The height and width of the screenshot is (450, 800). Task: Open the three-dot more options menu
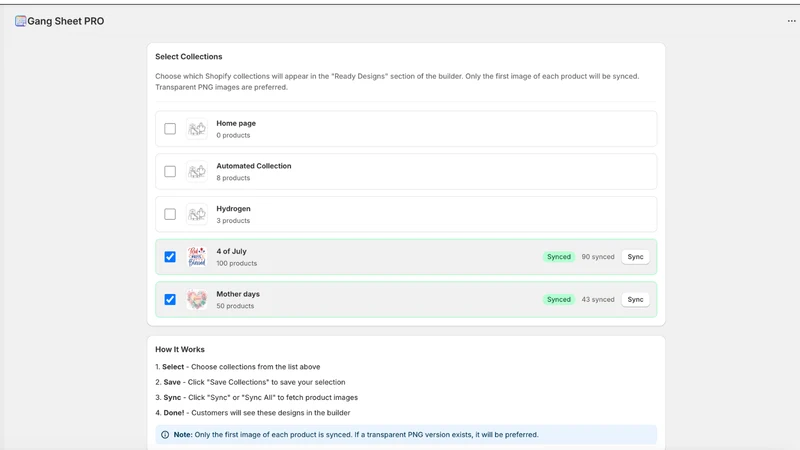[x=791, y=21]
